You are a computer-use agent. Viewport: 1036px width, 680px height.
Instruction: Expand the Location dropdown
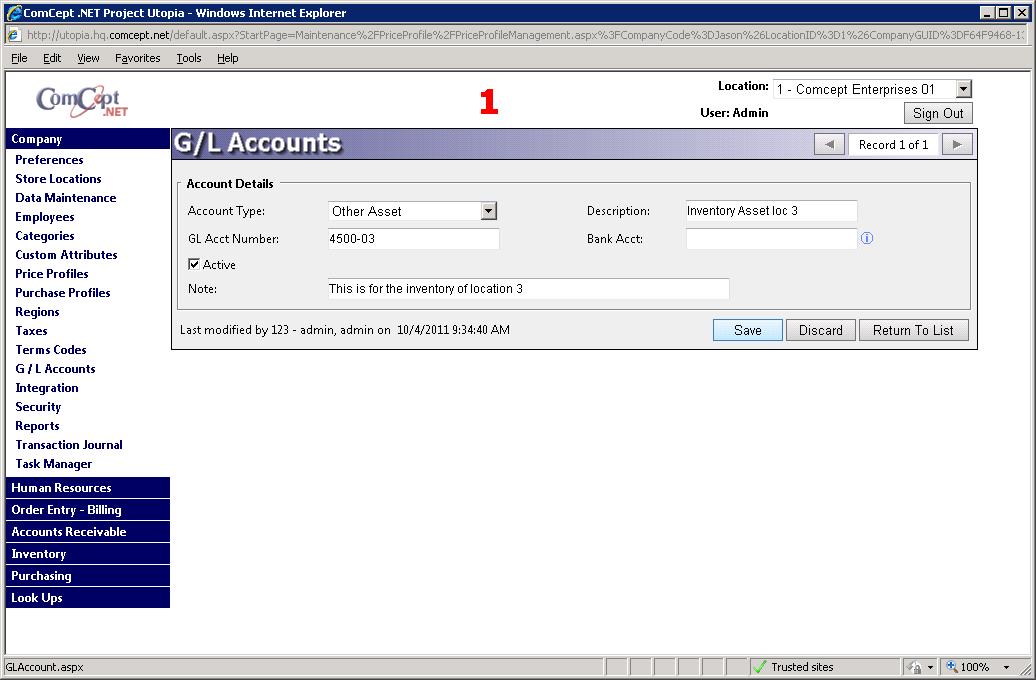pos(963,89)
